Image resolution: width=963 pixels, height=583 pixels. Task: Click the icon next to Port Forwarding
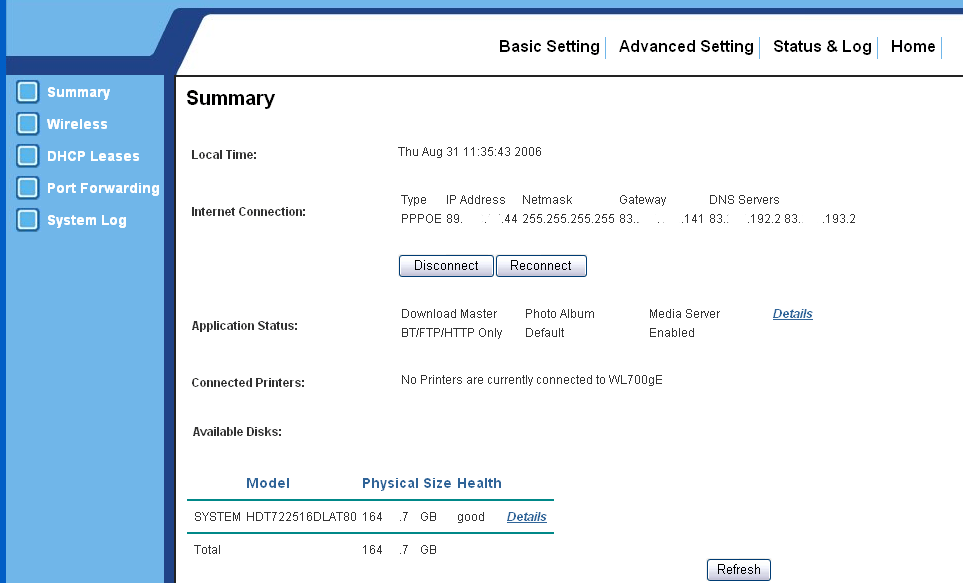[28, 188]
